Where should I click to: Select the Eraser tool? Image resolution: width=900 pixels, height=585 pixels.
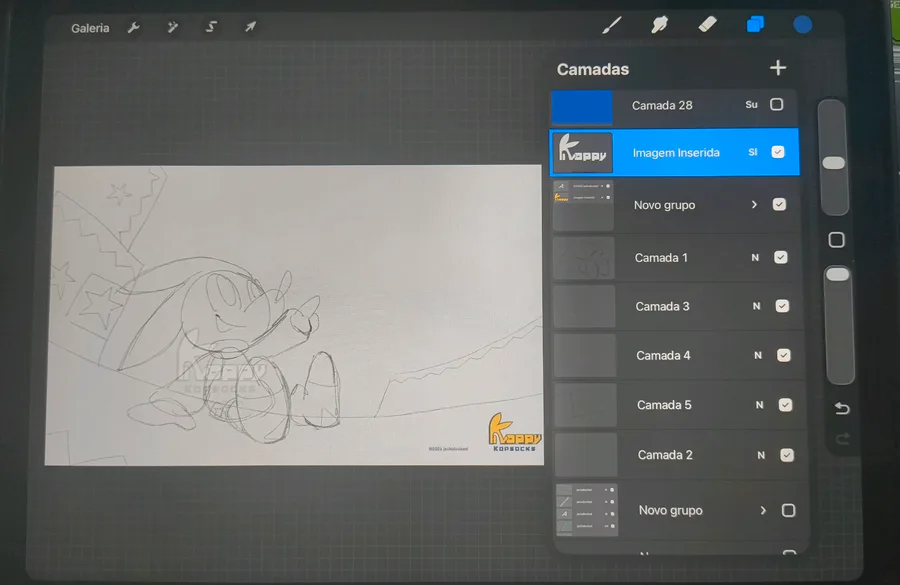[x=707, y=24]
